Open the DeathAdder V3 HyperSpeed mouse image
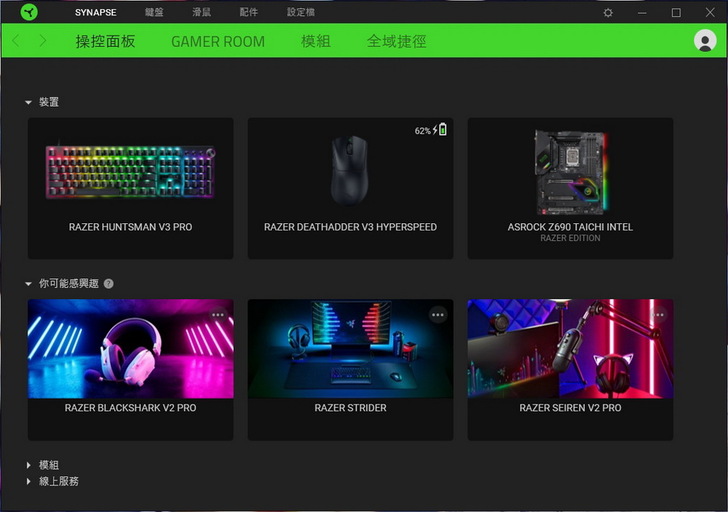This screenshot has height=512, width=728. (350, 170)
